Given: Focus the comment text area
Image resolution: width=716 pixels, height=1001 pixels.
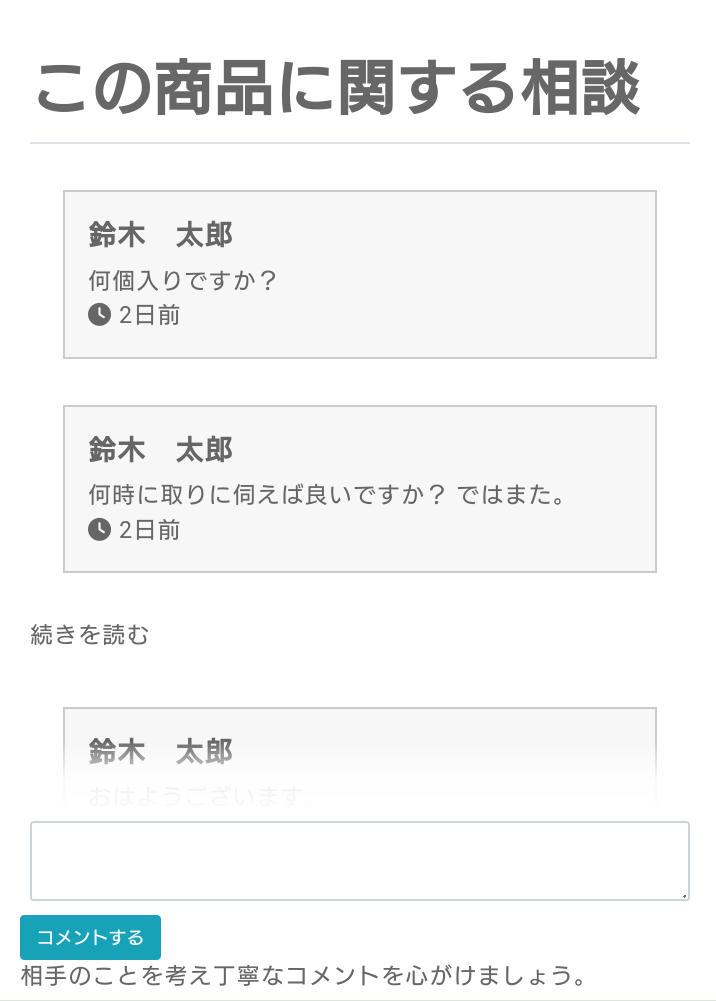Looking at the screenshot, I should 359,860.
